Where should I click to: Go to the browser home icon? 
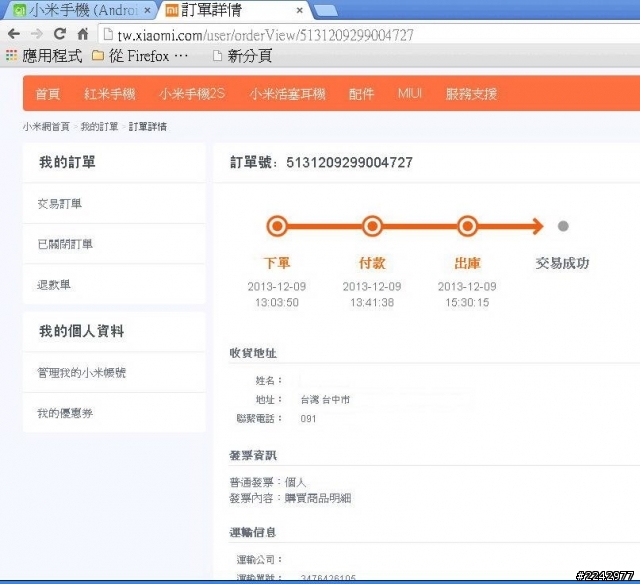pyautogui.click(x=83, y=34)
